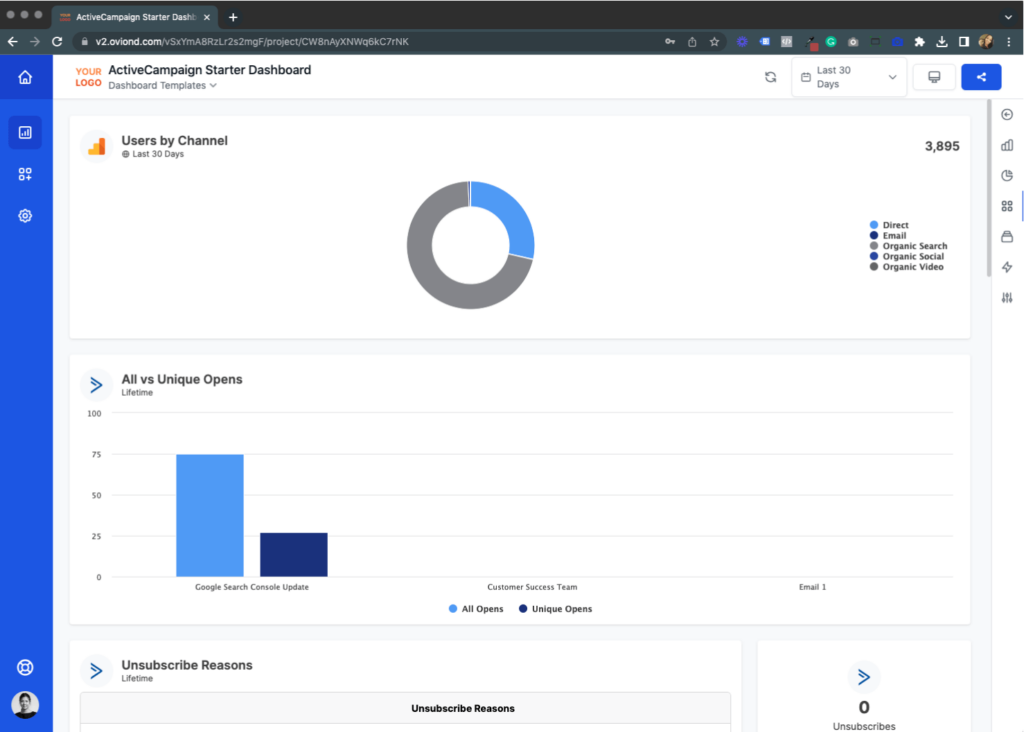
Task: Collapse the right panel arrow icon
Action: coord(1007,114)
